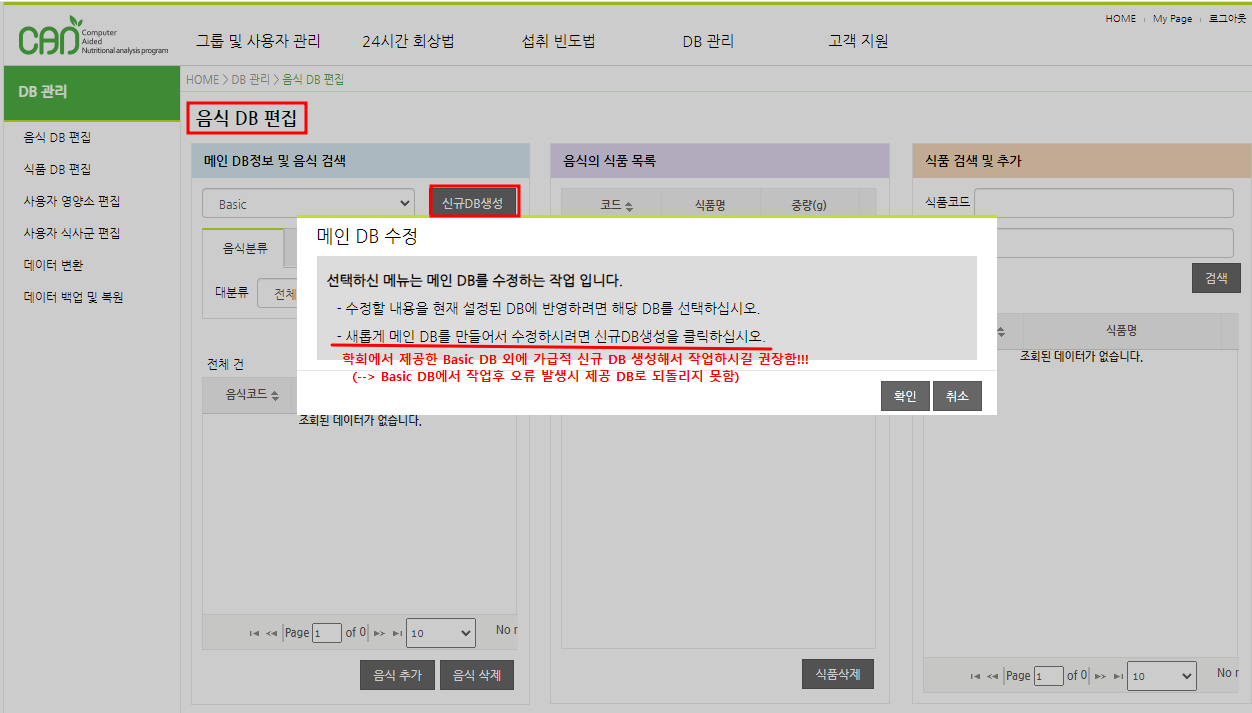Click the 식품코드 input field

point(1104,202)
